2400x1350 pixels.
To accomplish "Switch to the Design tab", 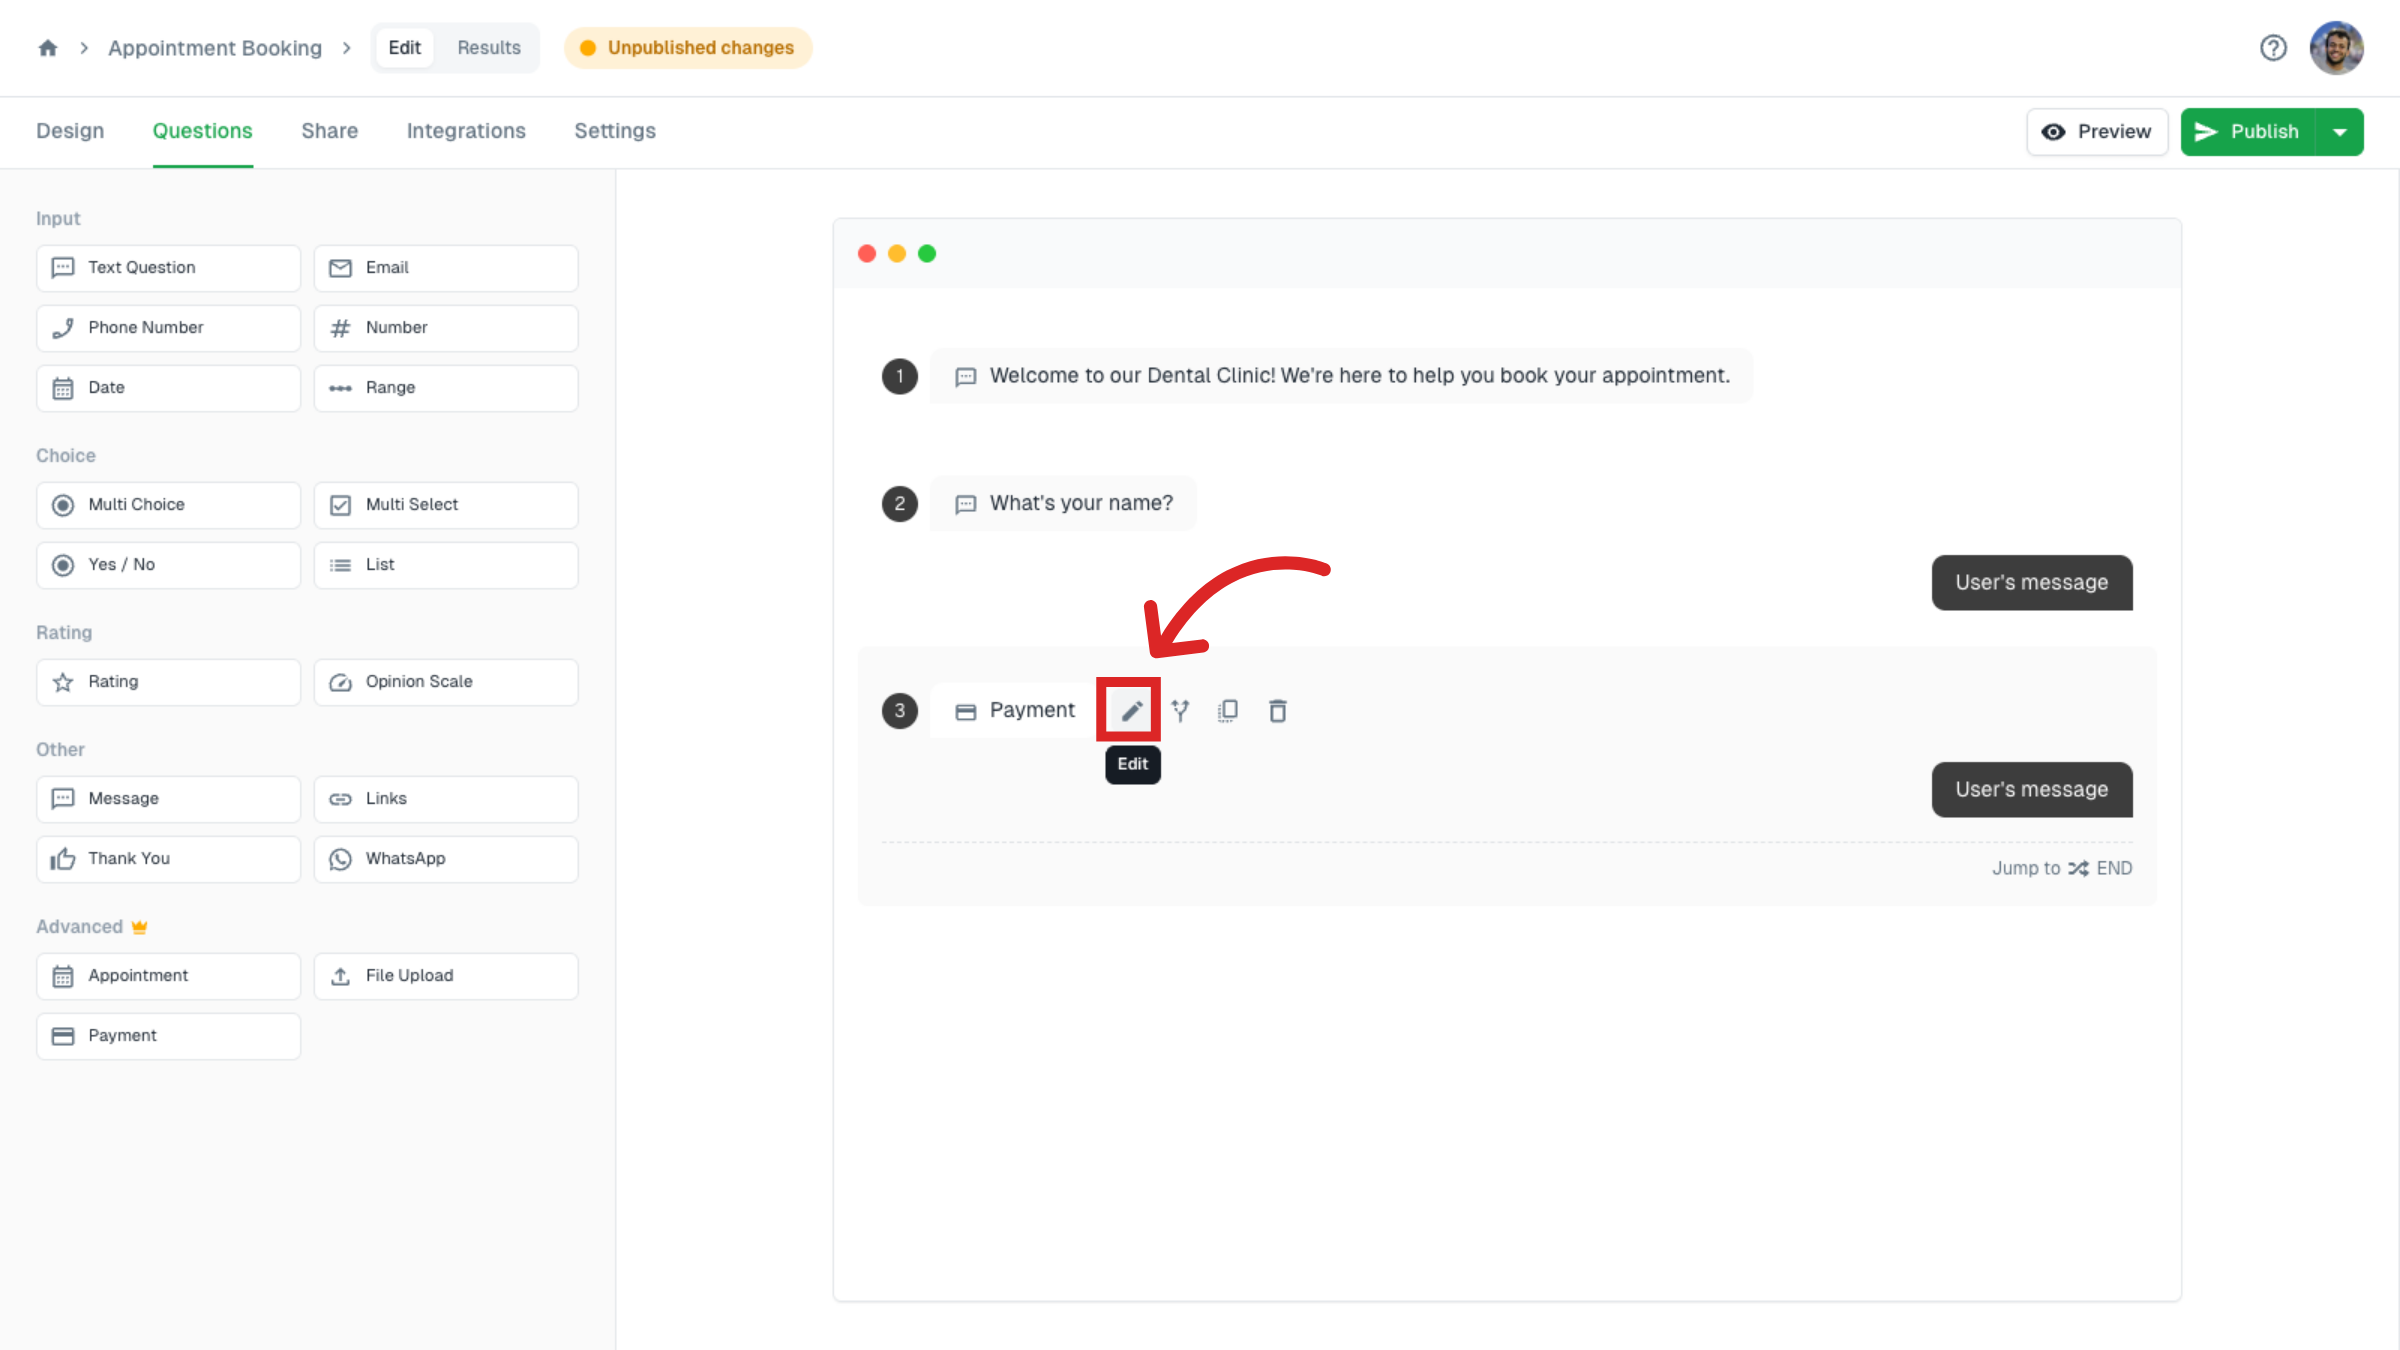I will click(70, 131).
